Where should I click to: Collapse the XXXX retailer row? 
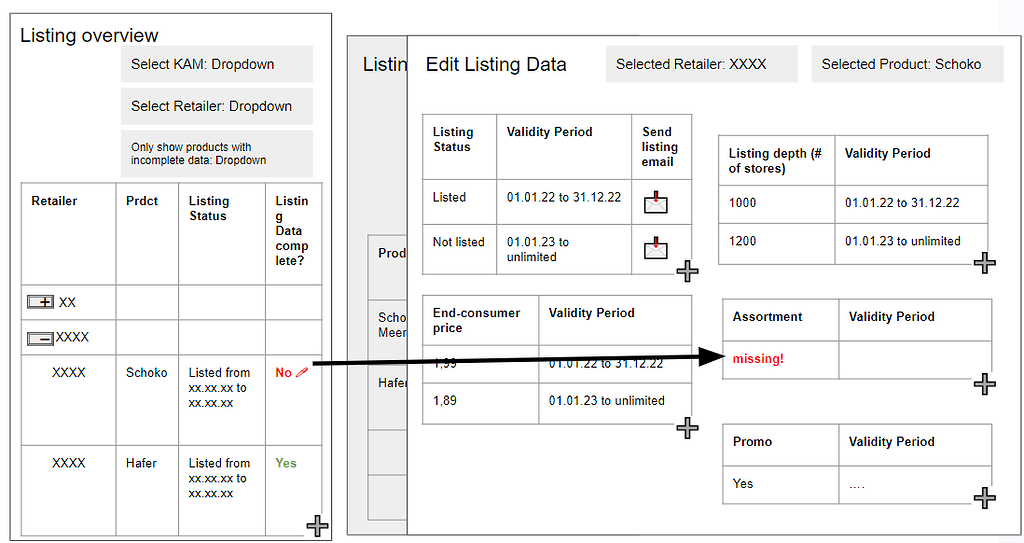pos(40,338)
